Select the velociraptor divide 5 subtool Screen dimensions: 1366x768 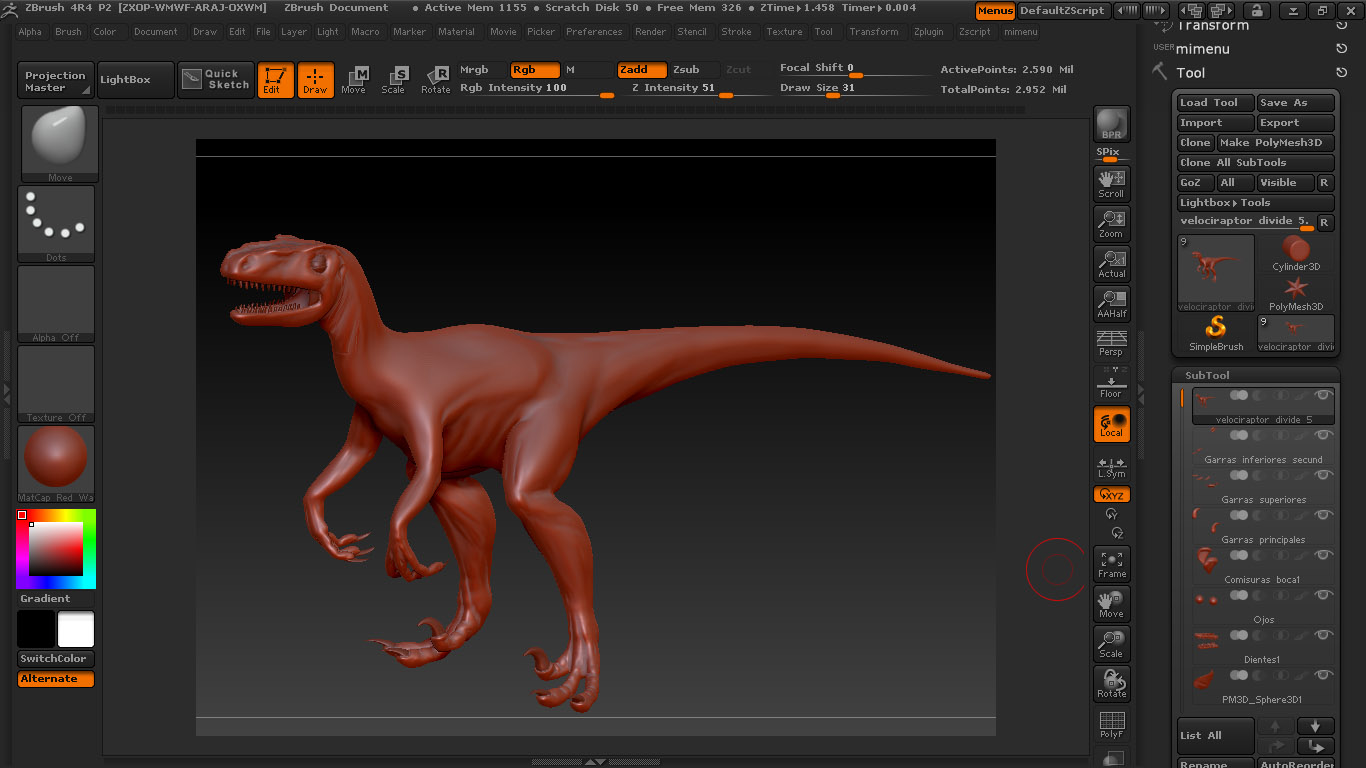[x=1263, y=406]
